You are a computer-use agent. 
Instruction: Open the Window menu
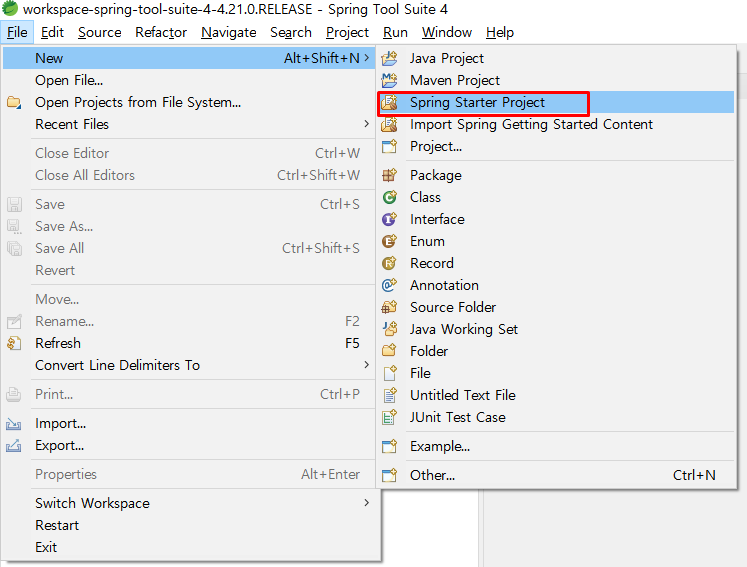[447, 32]
